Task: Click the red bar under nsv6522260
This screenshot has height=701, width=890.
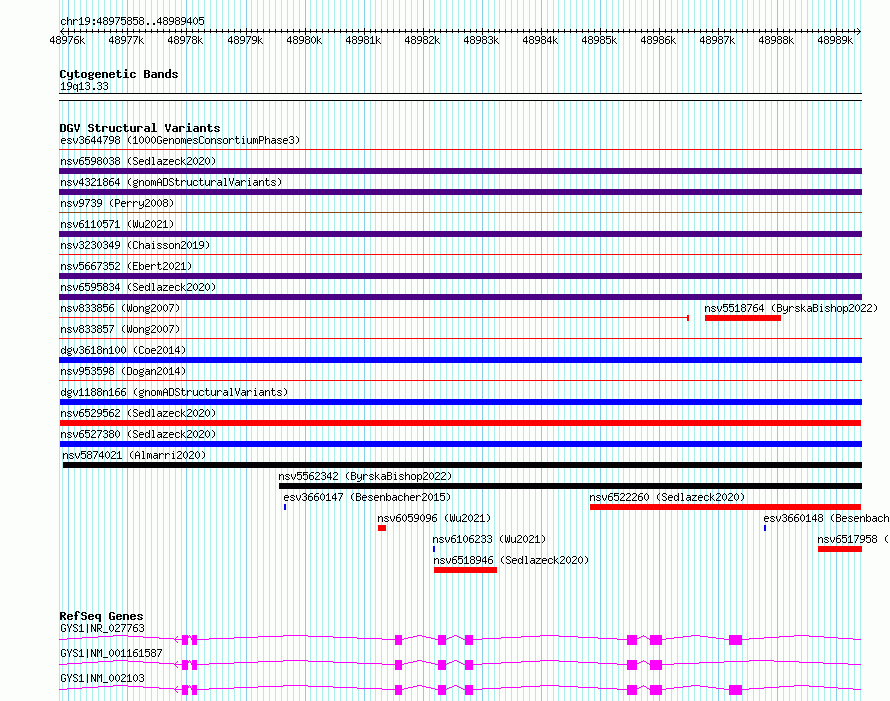Action: (x=725, y=507)
